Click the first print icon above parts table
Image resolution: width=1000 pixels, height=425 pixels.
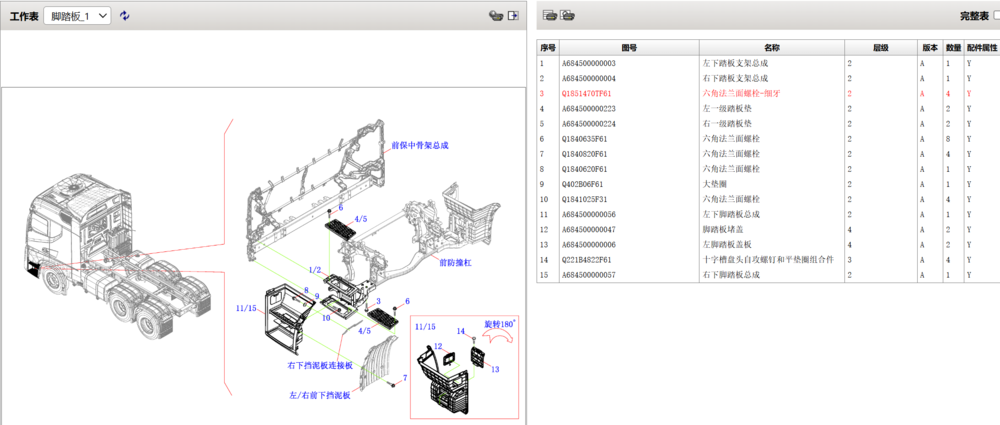(x=550, y=15)
